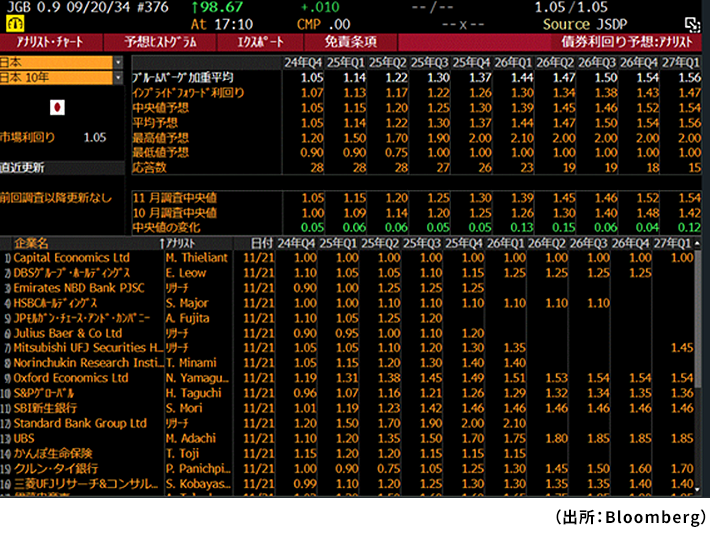Click analyst name T. Toji
Image resolution: width=710 pixels, height=538 pixels.
coord(182,453)
